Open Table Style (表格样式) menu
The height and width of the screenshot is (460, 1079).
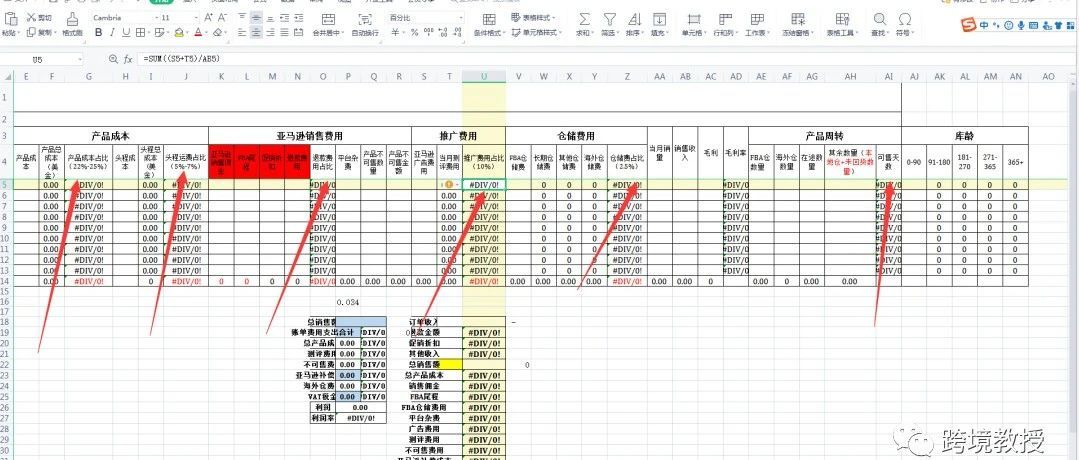click(535, 18)
